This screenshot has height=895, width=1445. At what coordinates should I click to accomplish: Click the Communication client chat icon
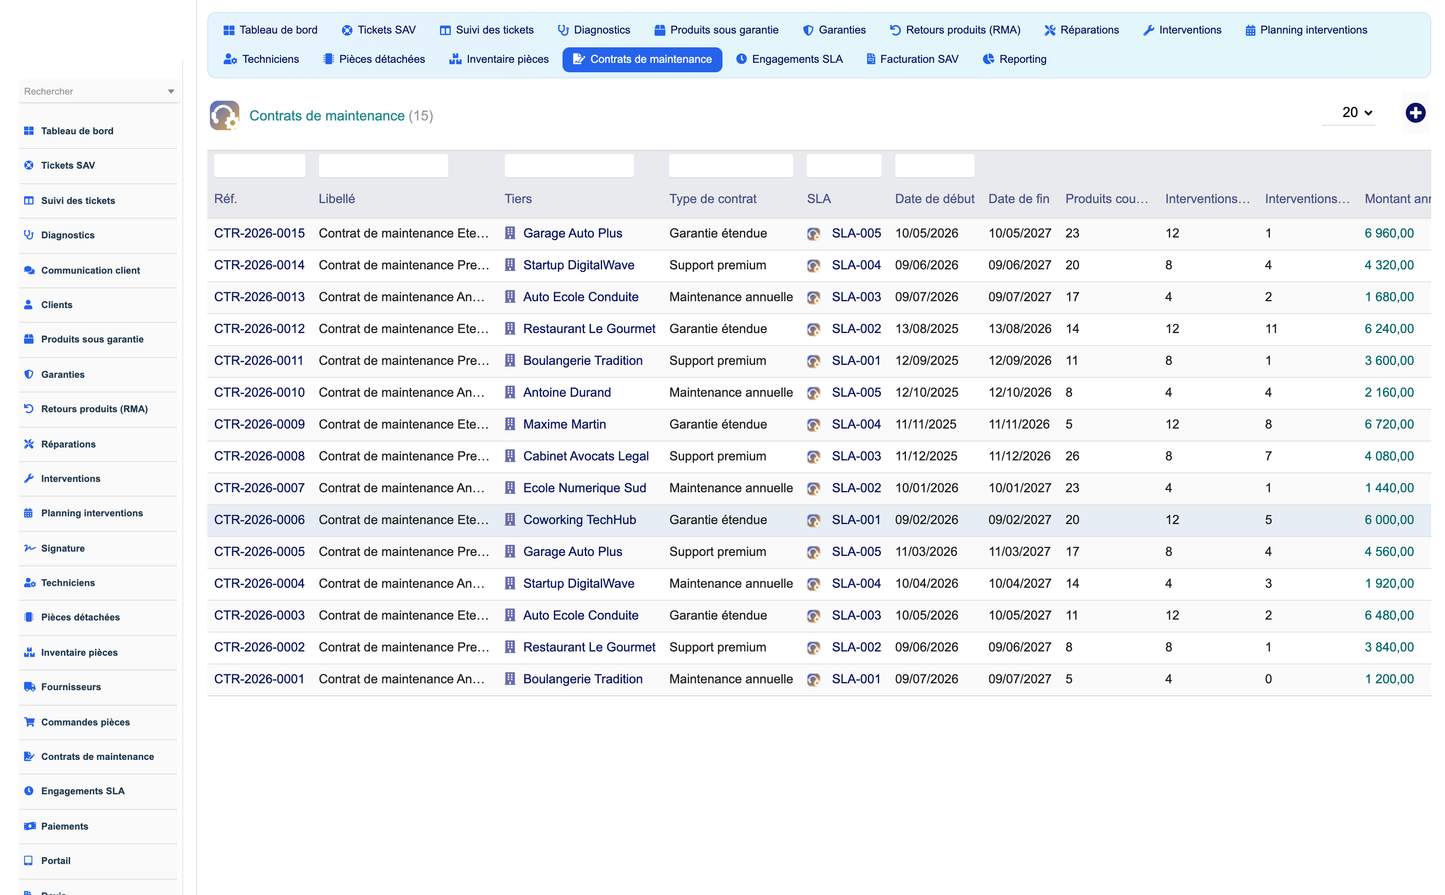(x=29, y=270)
